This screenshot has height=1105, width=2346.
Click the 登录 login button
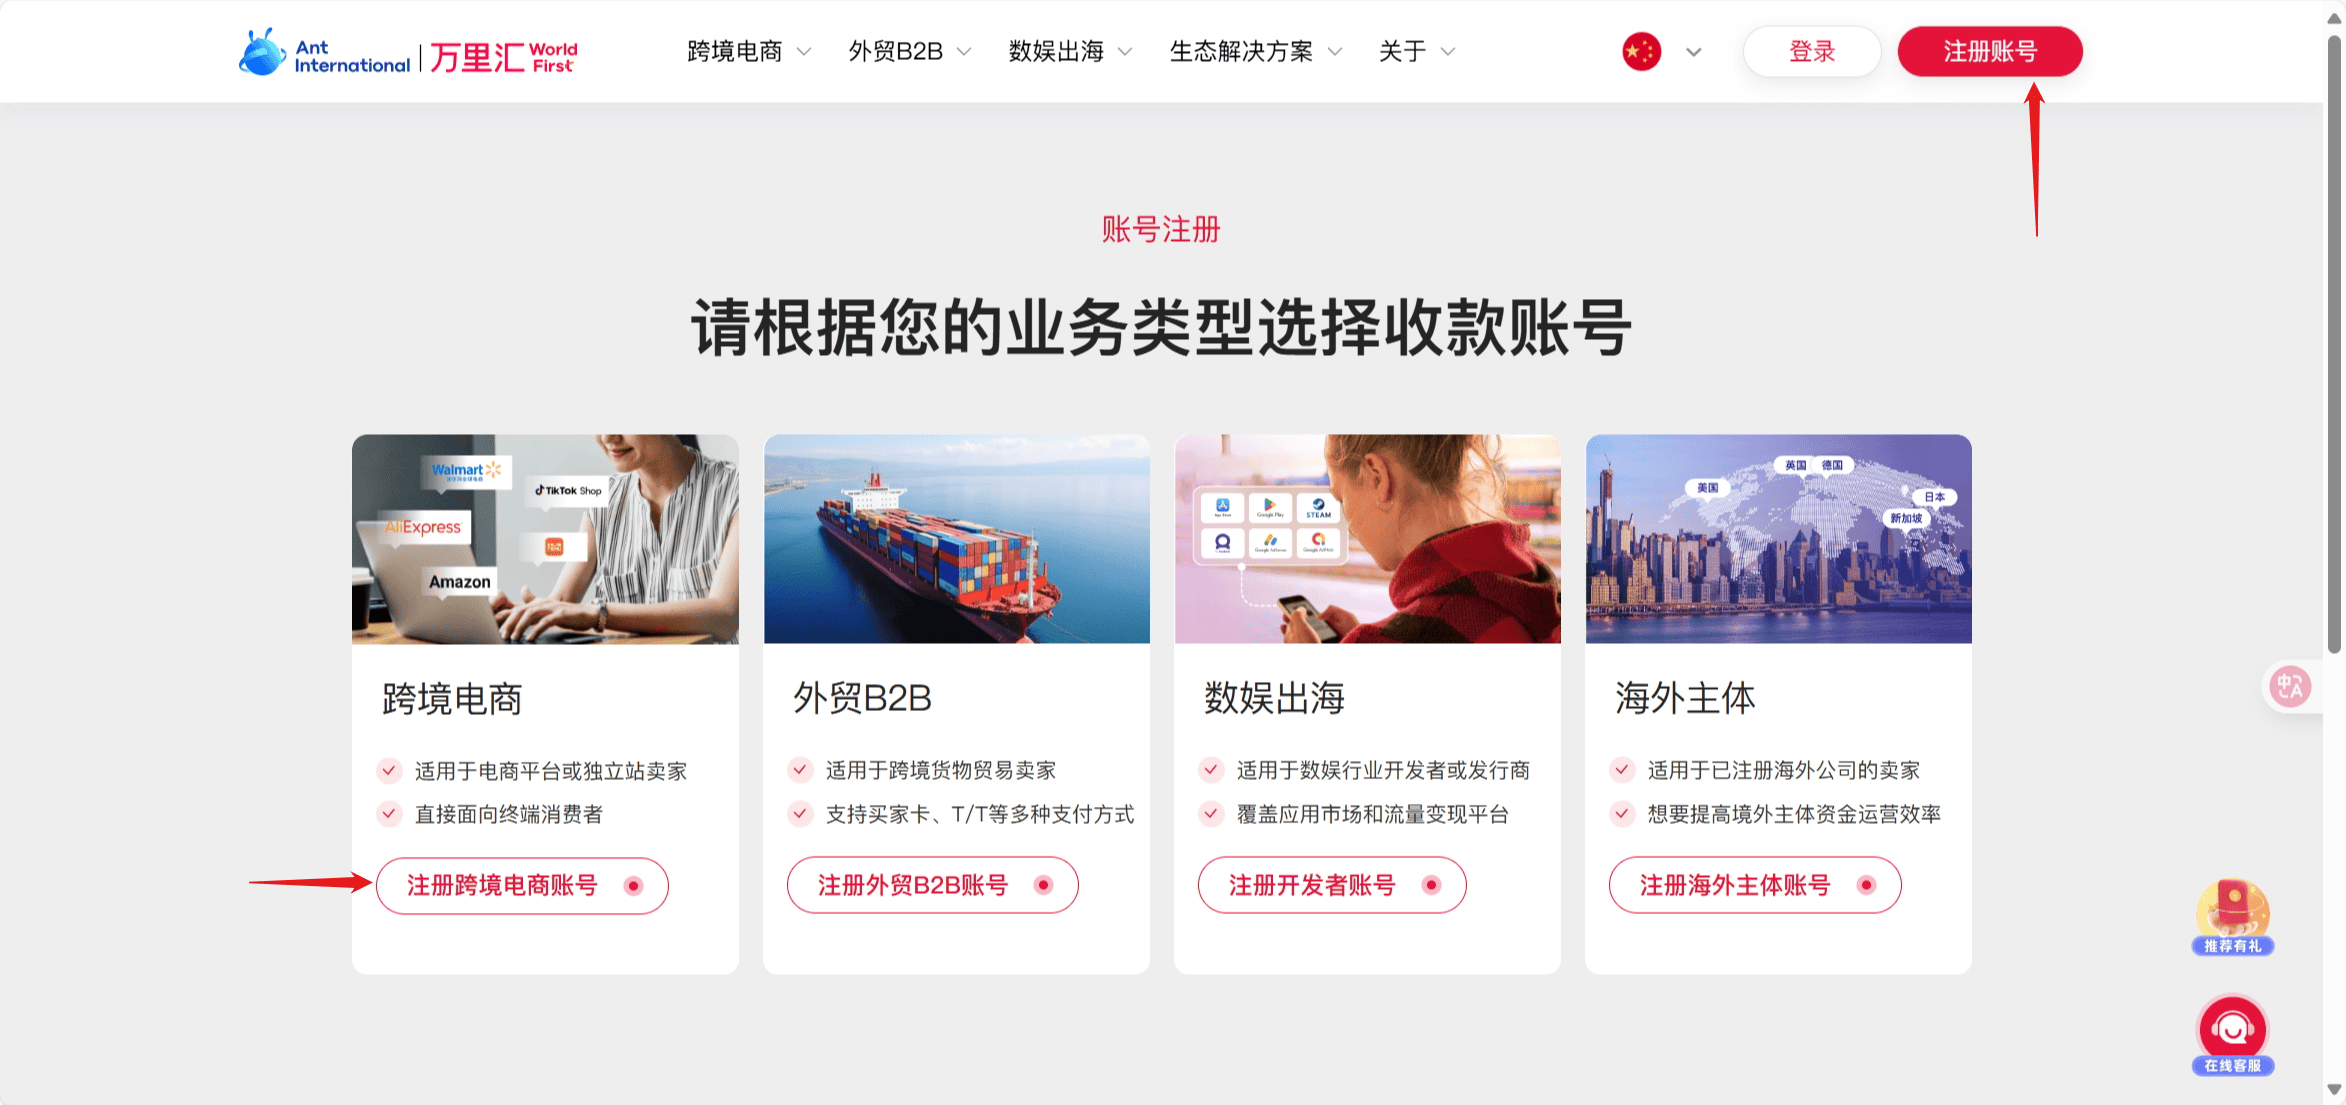[x=1812, y=52]
